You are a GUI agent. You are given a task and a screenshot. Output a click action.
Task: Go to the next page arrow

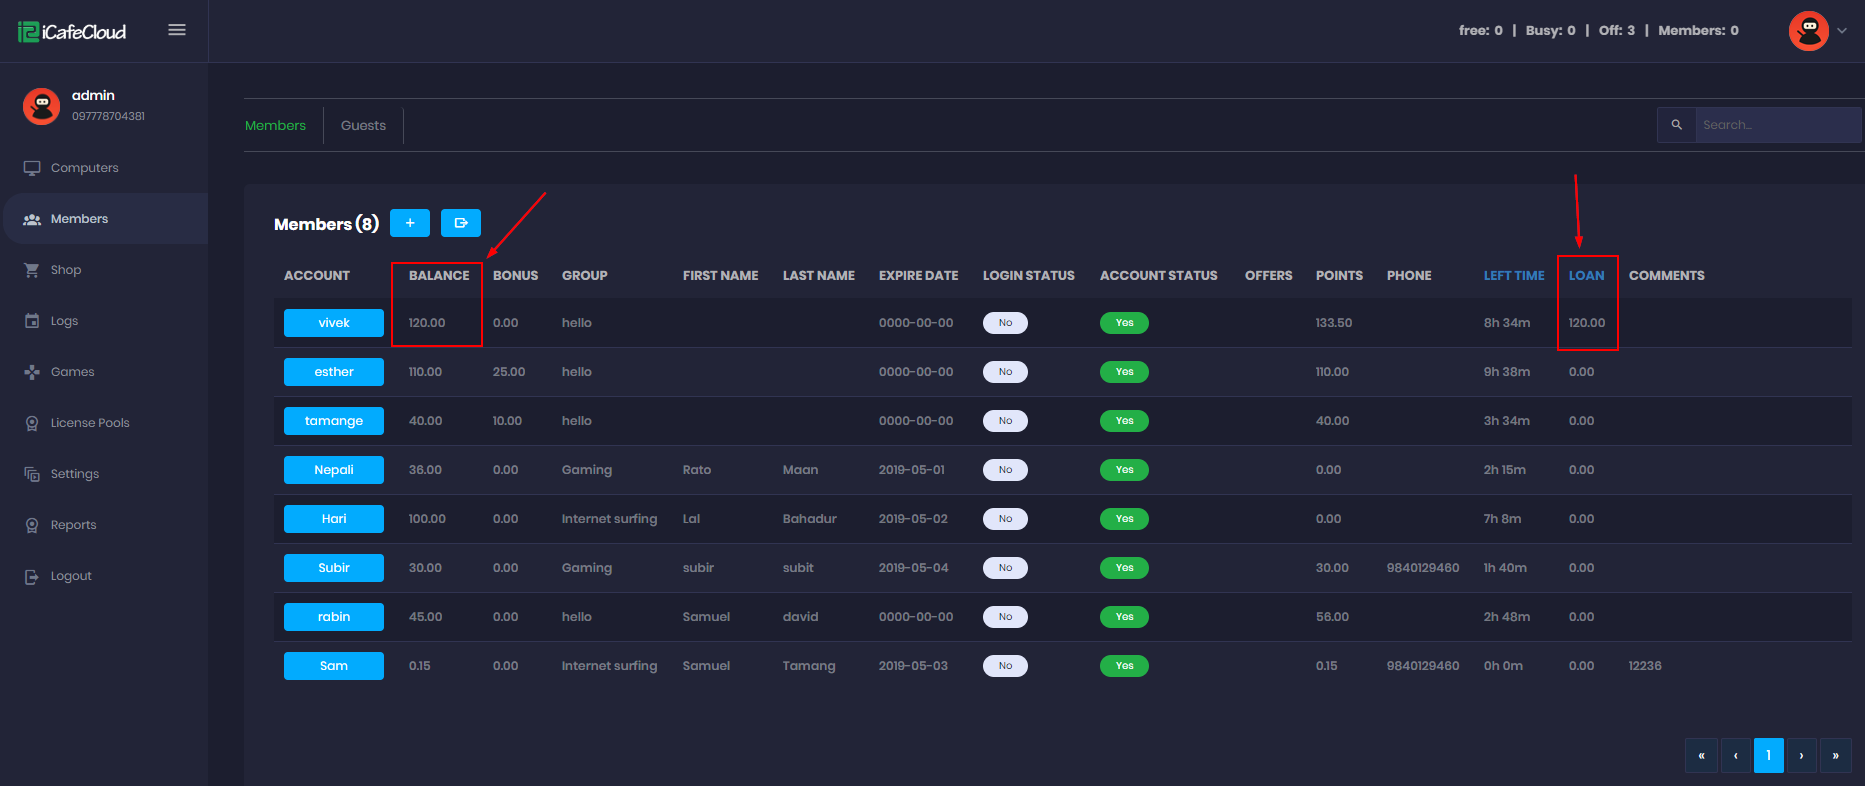[1801, 756]
